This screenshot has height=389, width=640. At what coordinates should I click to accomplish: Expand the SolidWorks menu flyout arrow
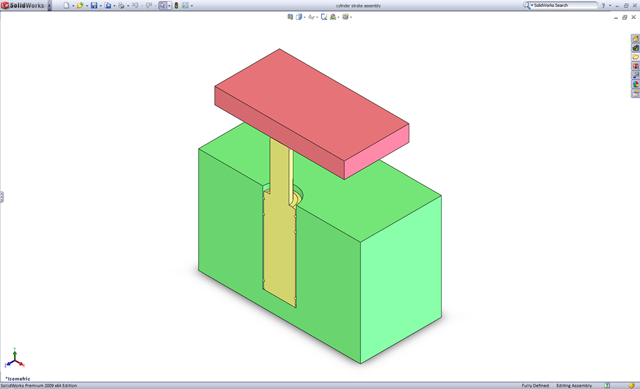[x=49, y=5]
